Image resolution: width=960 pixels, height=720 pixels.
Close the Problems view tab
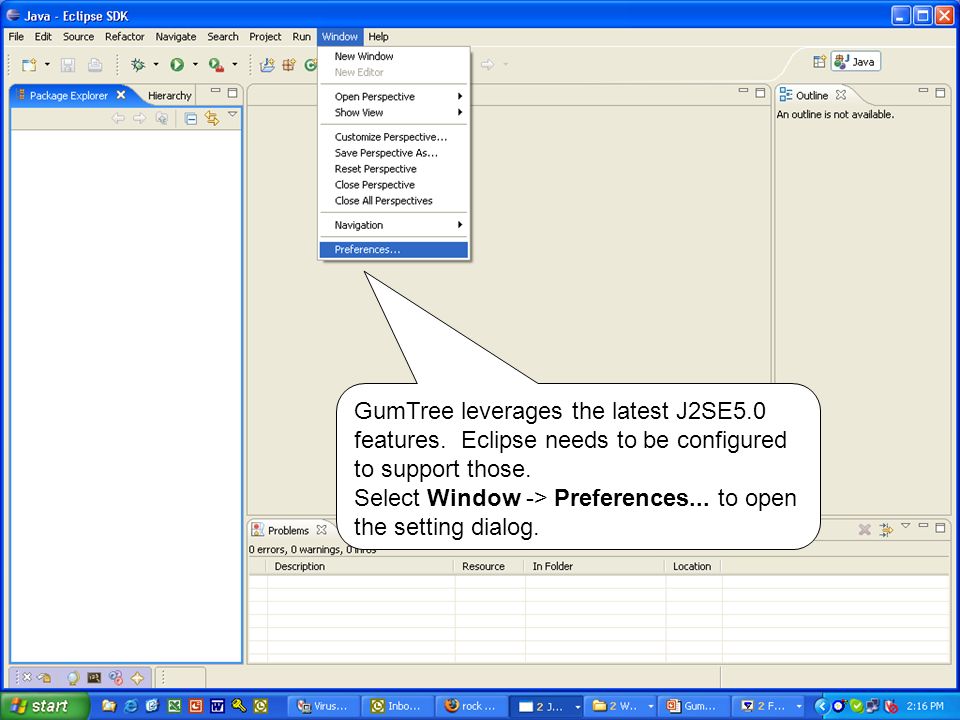[321, 530]
